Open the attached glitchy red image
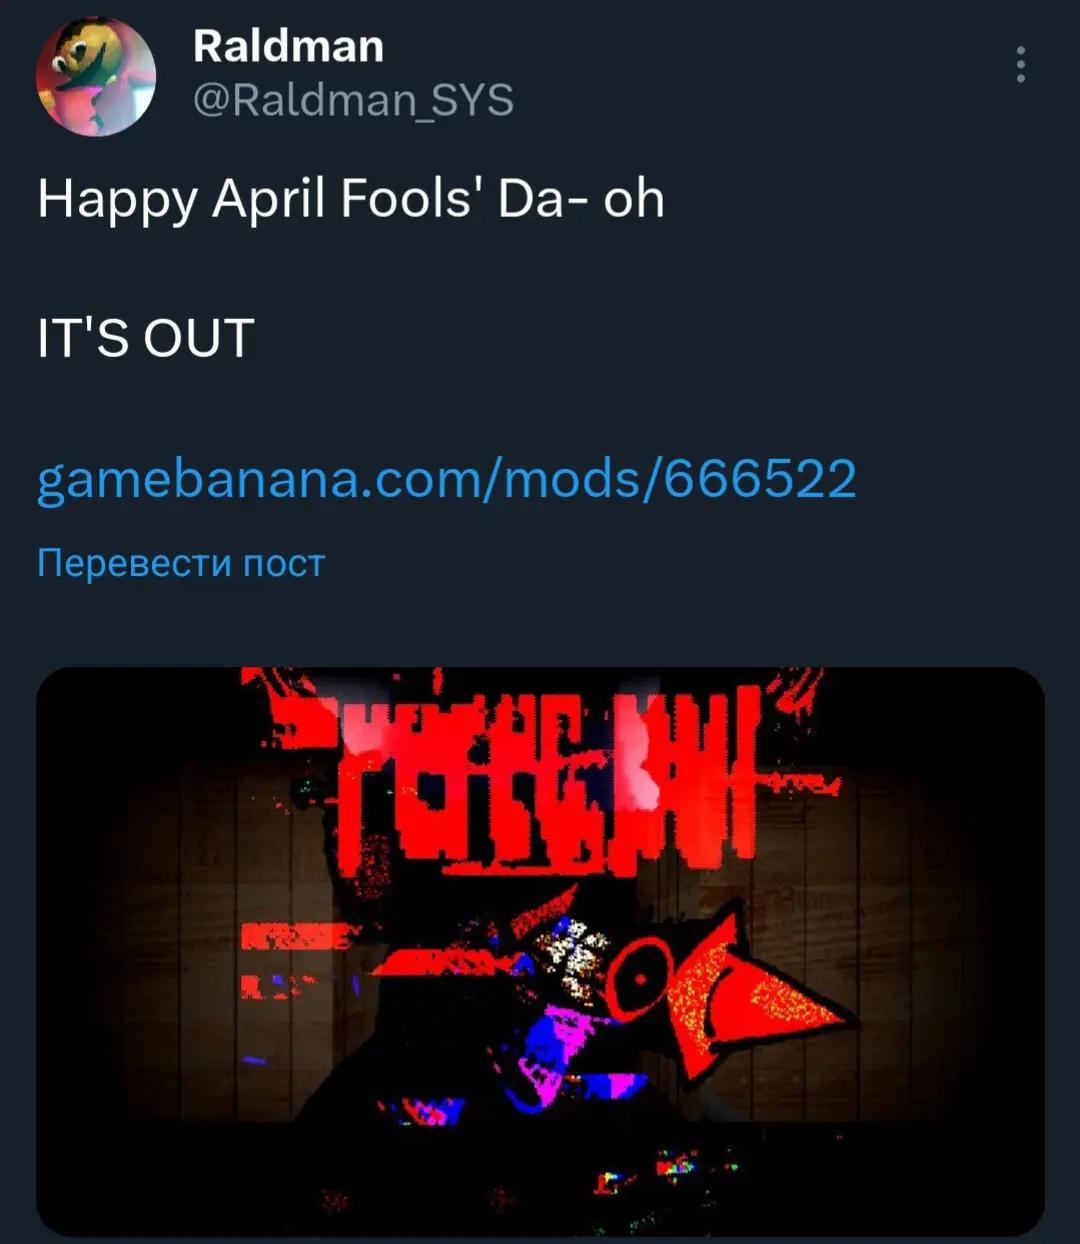Viewport: 1080px width, 1244px height. point(540,951)
